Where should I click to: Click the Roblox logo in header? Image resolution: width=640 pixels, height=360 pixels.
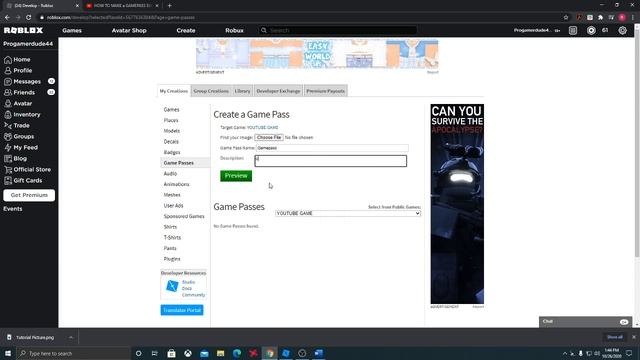[23, 30]
